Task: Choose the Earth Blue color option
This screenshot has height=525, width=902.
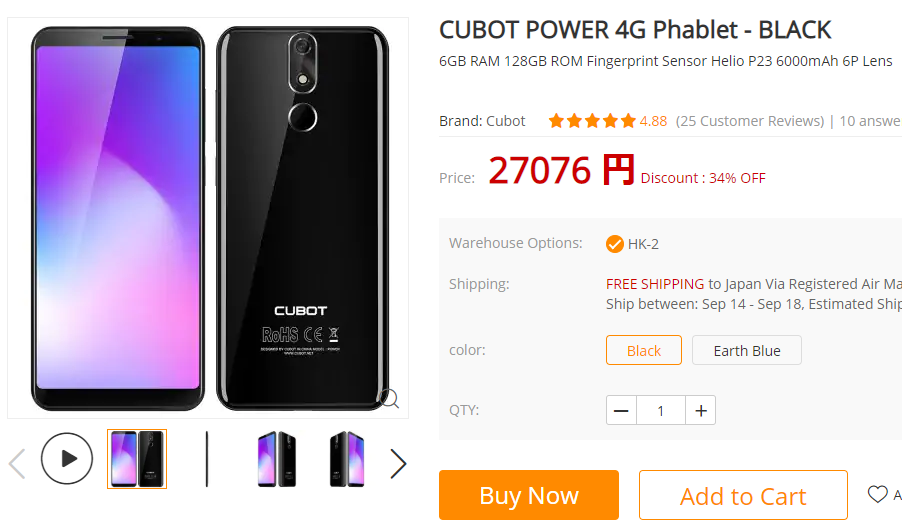Action: [747, 350]
